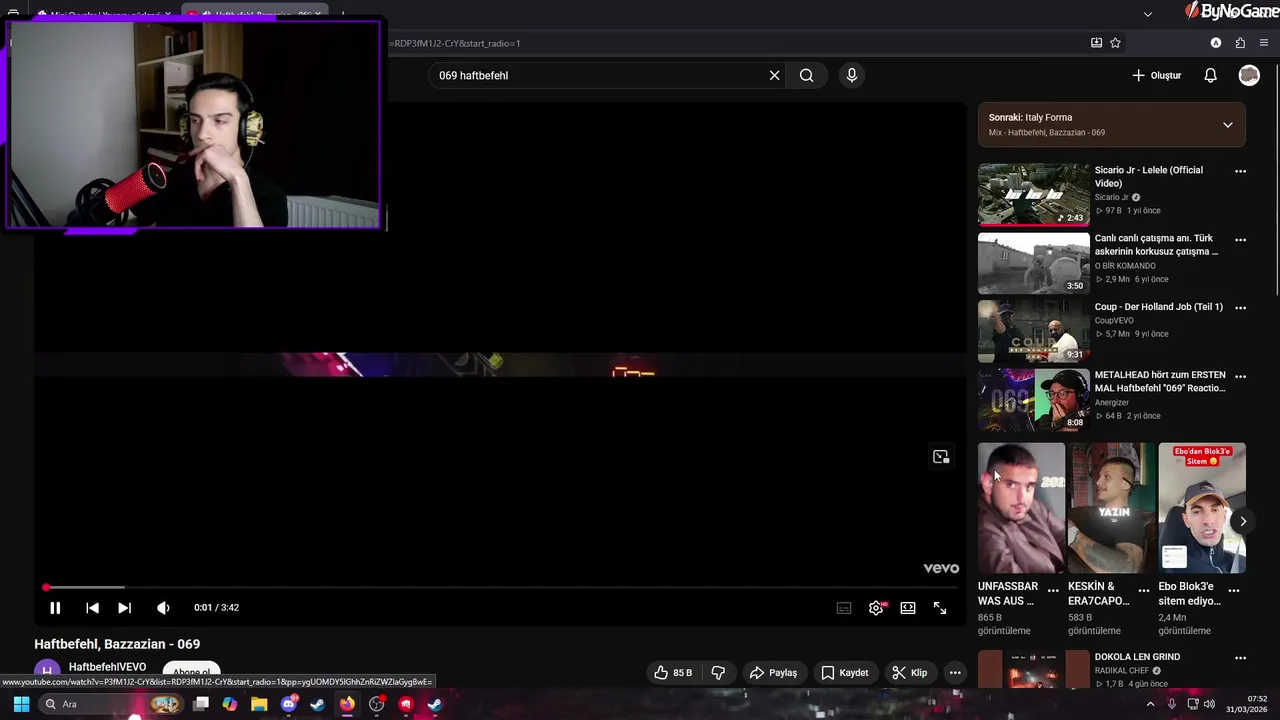Viewport: 1280px width, 720px height.
Task: Enter fullscreen mode
Action: click(x=940, y=608)
